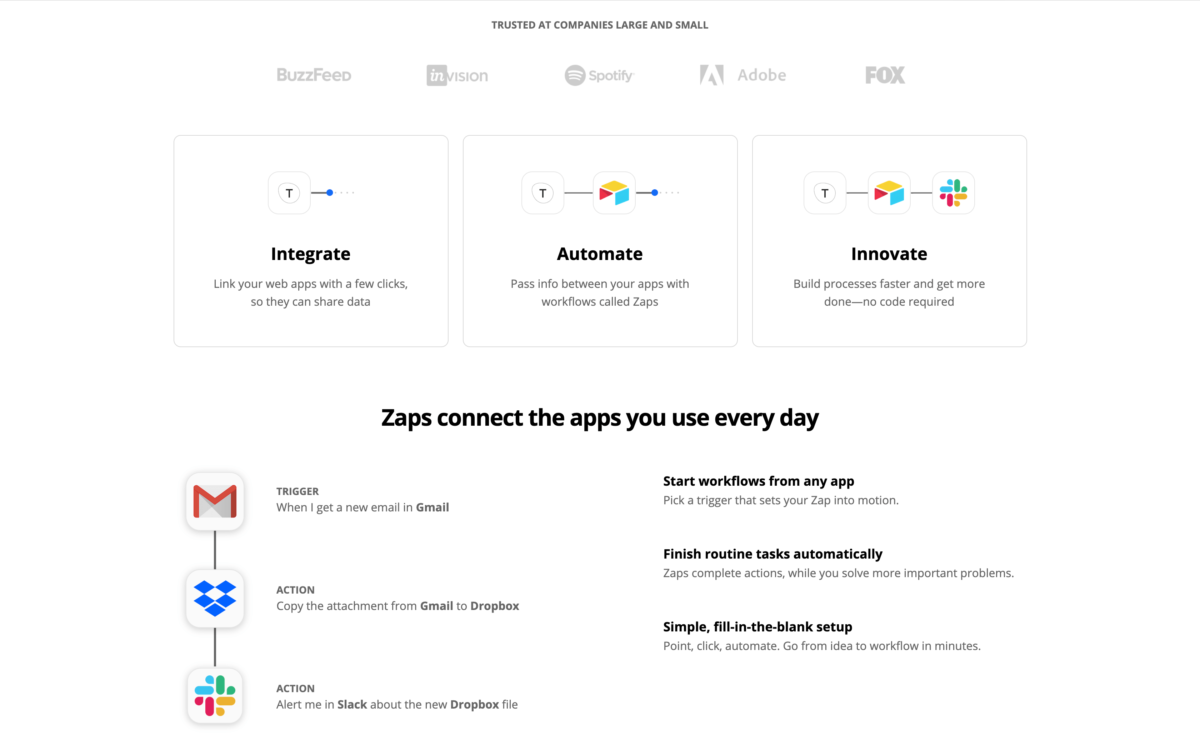Click the bold Dropbox text in Copy action
This screenshot has height=750, width=1200.
click(x=495, y=606)
